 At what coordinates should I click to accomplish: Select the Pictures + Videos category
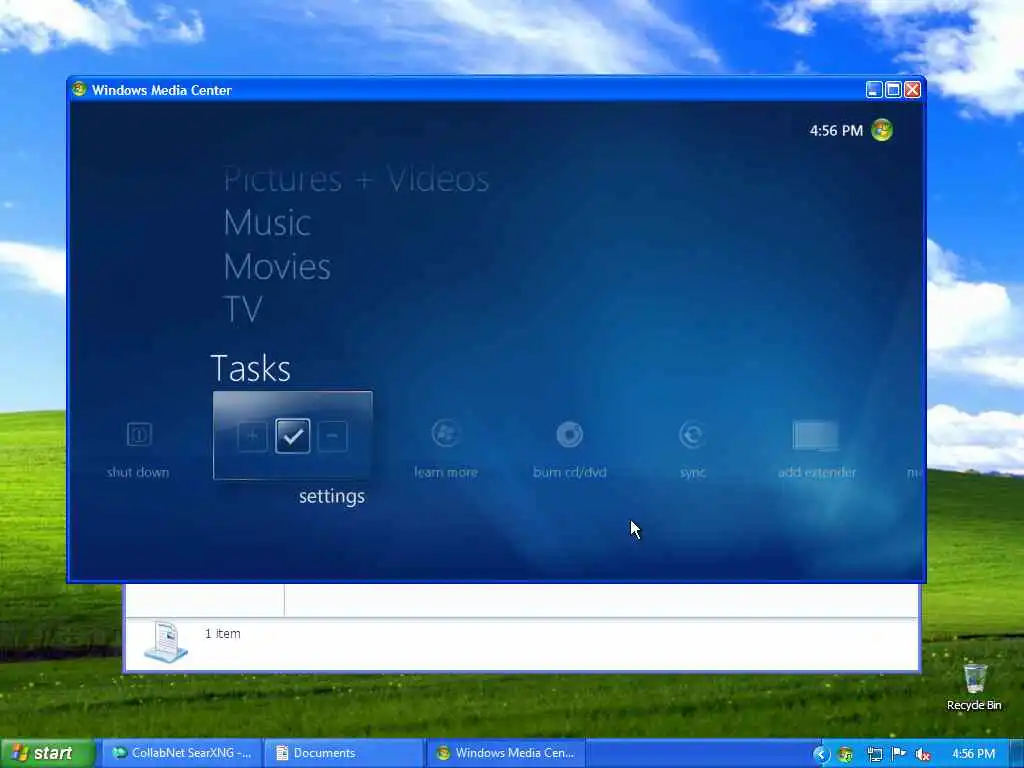356,179
